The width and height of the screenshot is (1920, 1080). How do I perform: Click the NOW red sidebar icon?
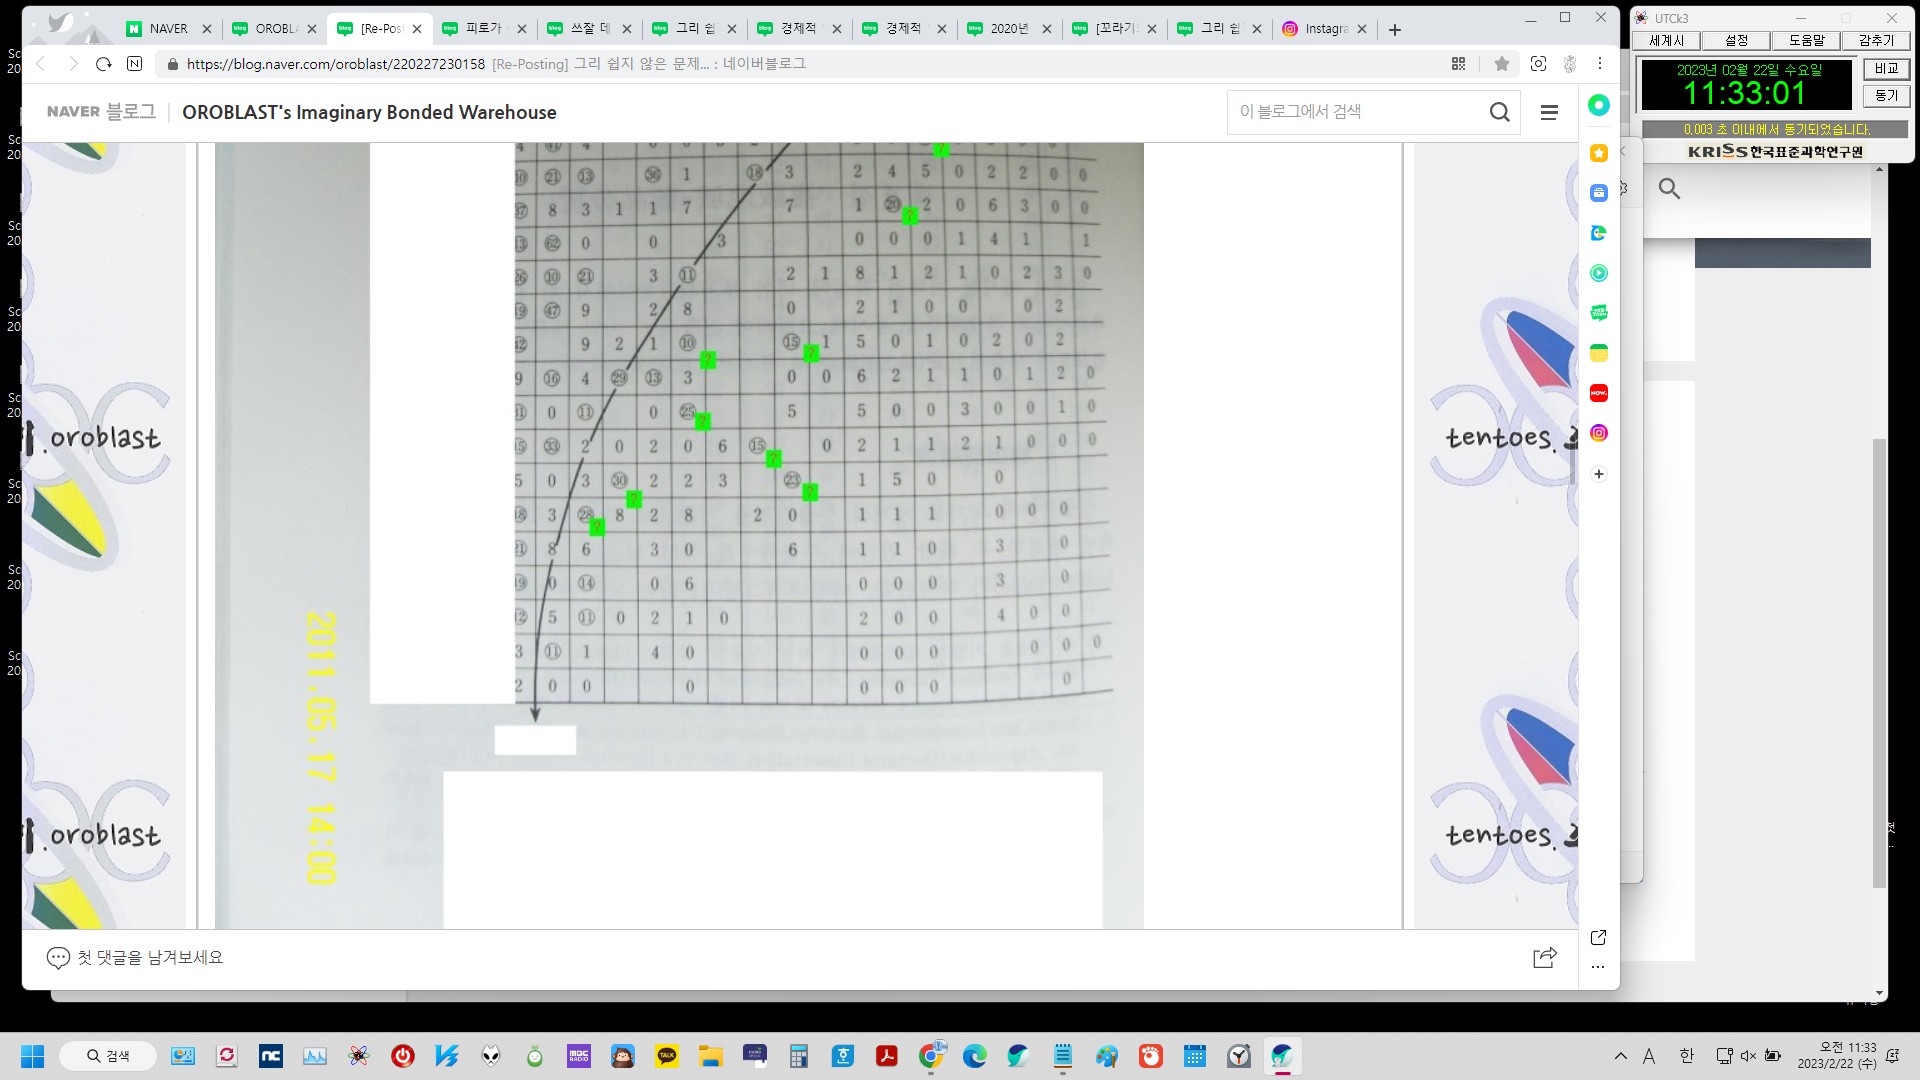coord(1598,393)
